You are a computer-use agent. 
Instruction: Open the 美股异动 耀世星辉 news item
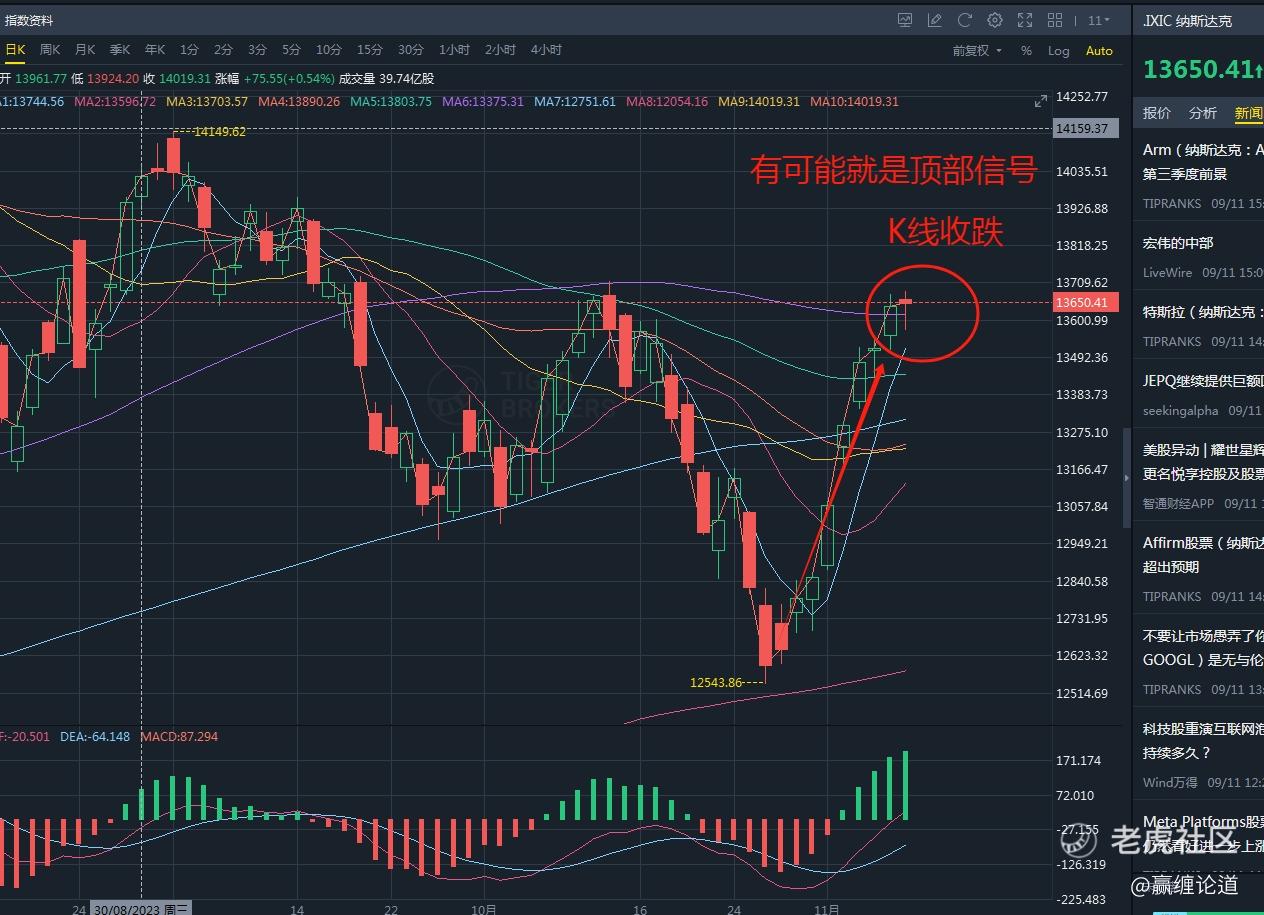pos(1203,476)
